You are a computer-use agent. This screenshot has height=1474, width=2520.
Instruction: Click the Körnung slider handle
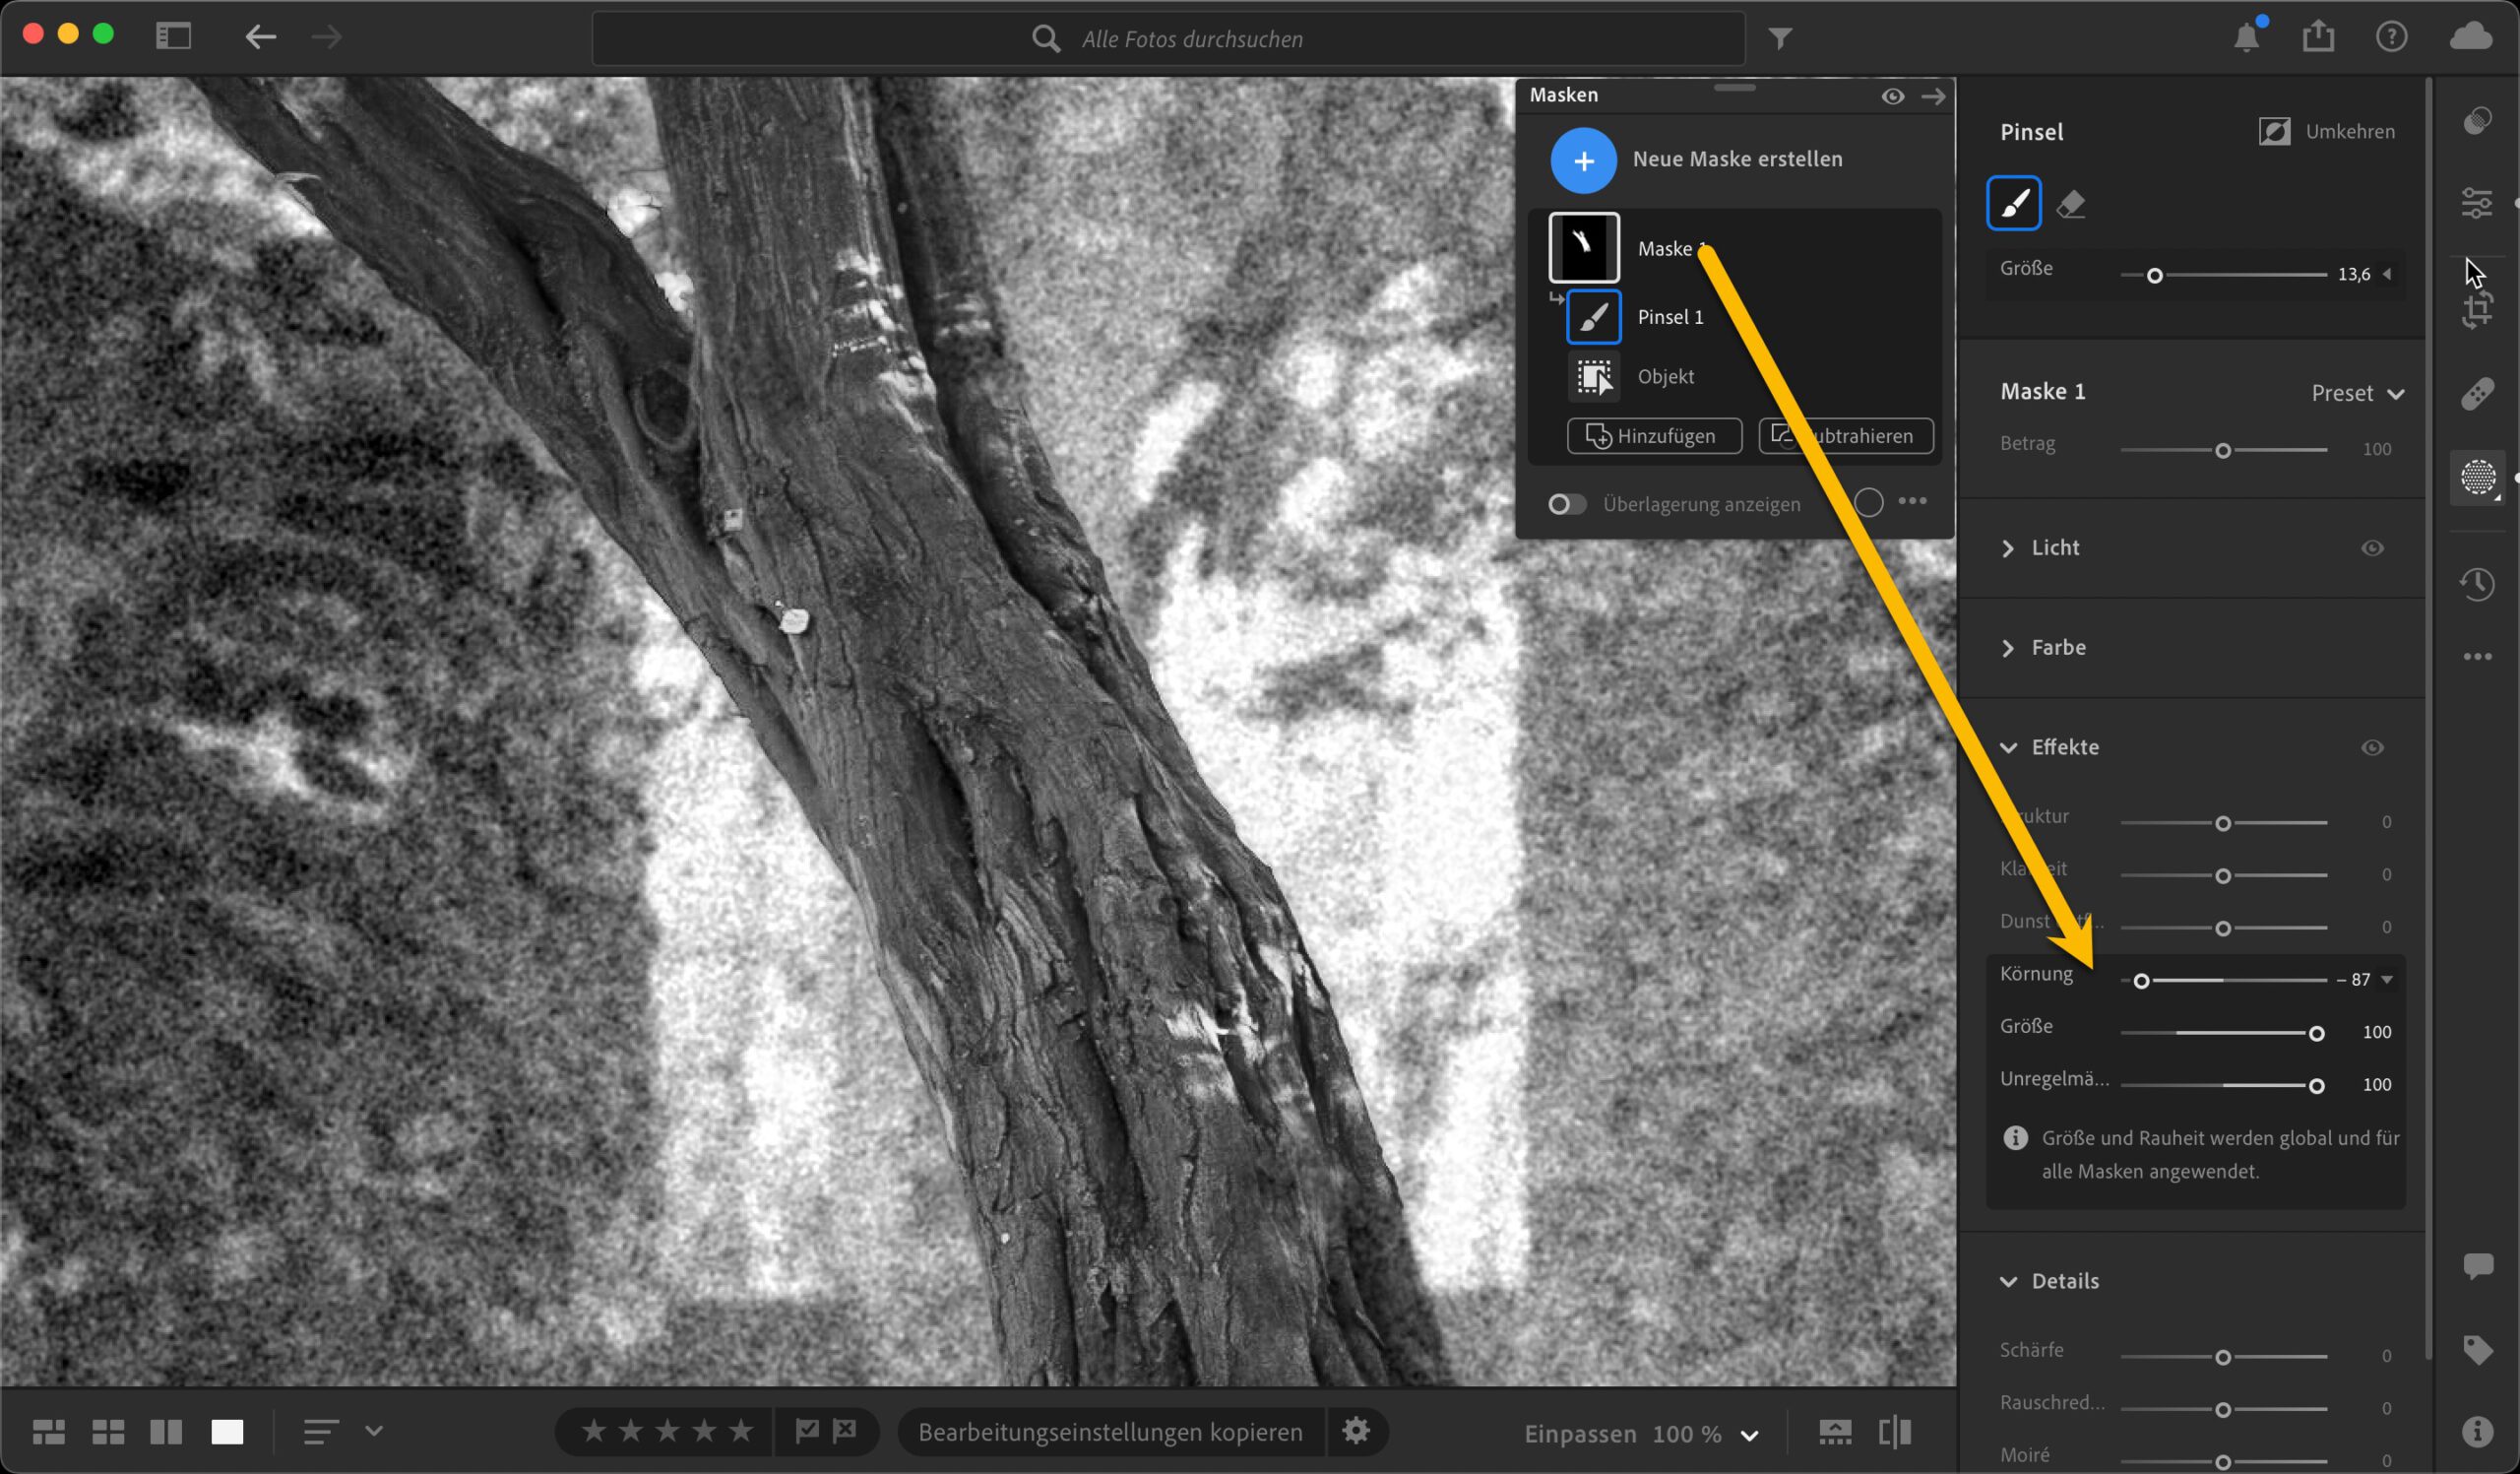coord(2141,981)
